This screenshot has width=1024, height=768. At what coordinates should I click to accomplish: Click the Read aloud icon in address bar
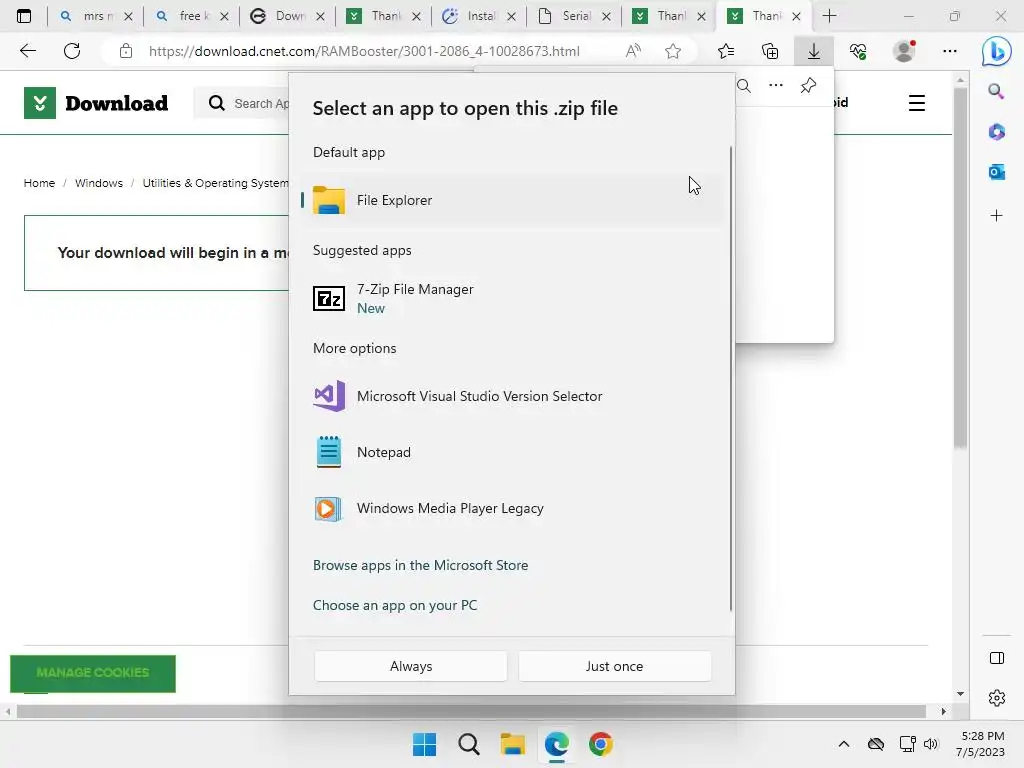633,51
